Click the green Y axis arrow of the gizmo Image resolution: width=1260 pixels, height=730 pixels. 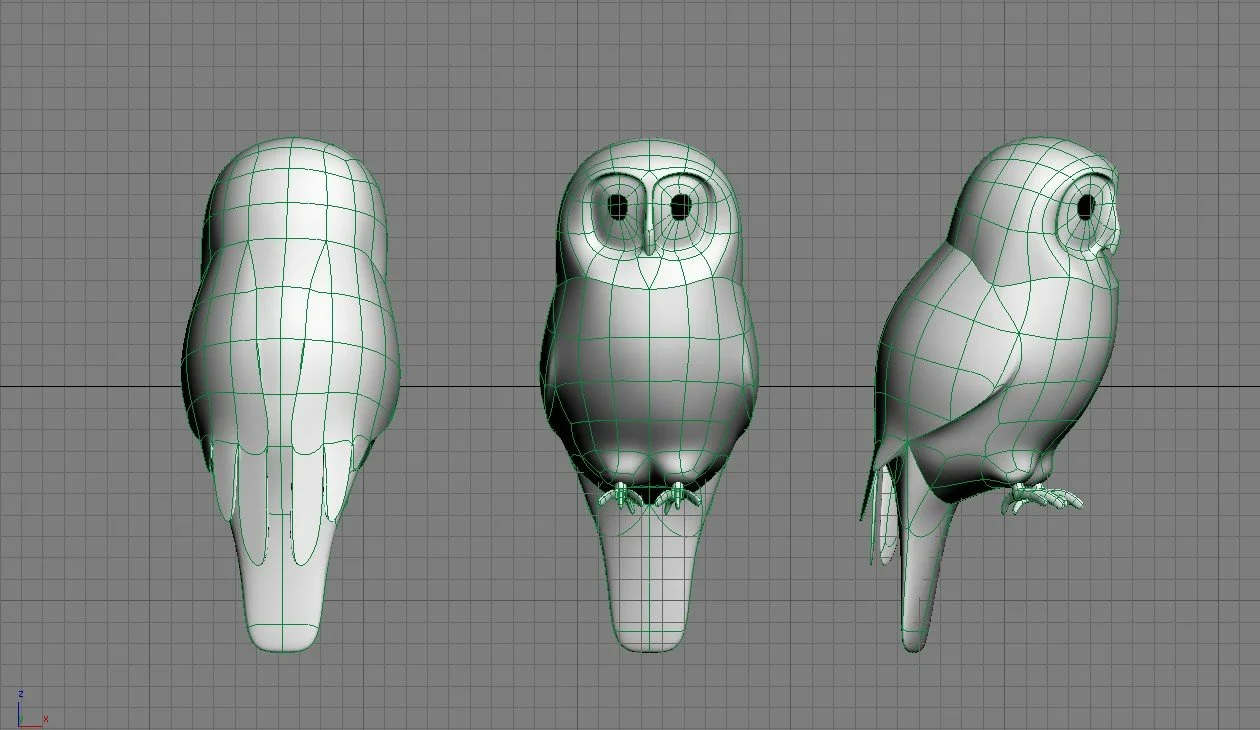click(x=21, y=718)
